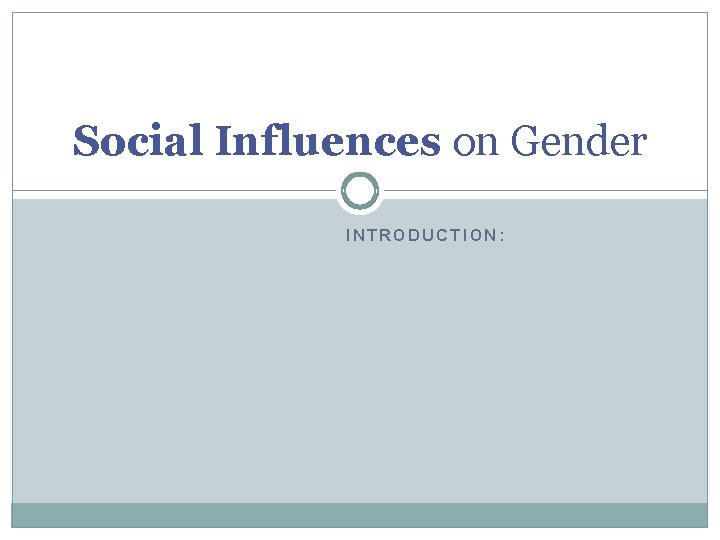Click the empty gray-blue area below the subtitle
Image resolution: width=720 pixels, height=540 pixels.
360,380
